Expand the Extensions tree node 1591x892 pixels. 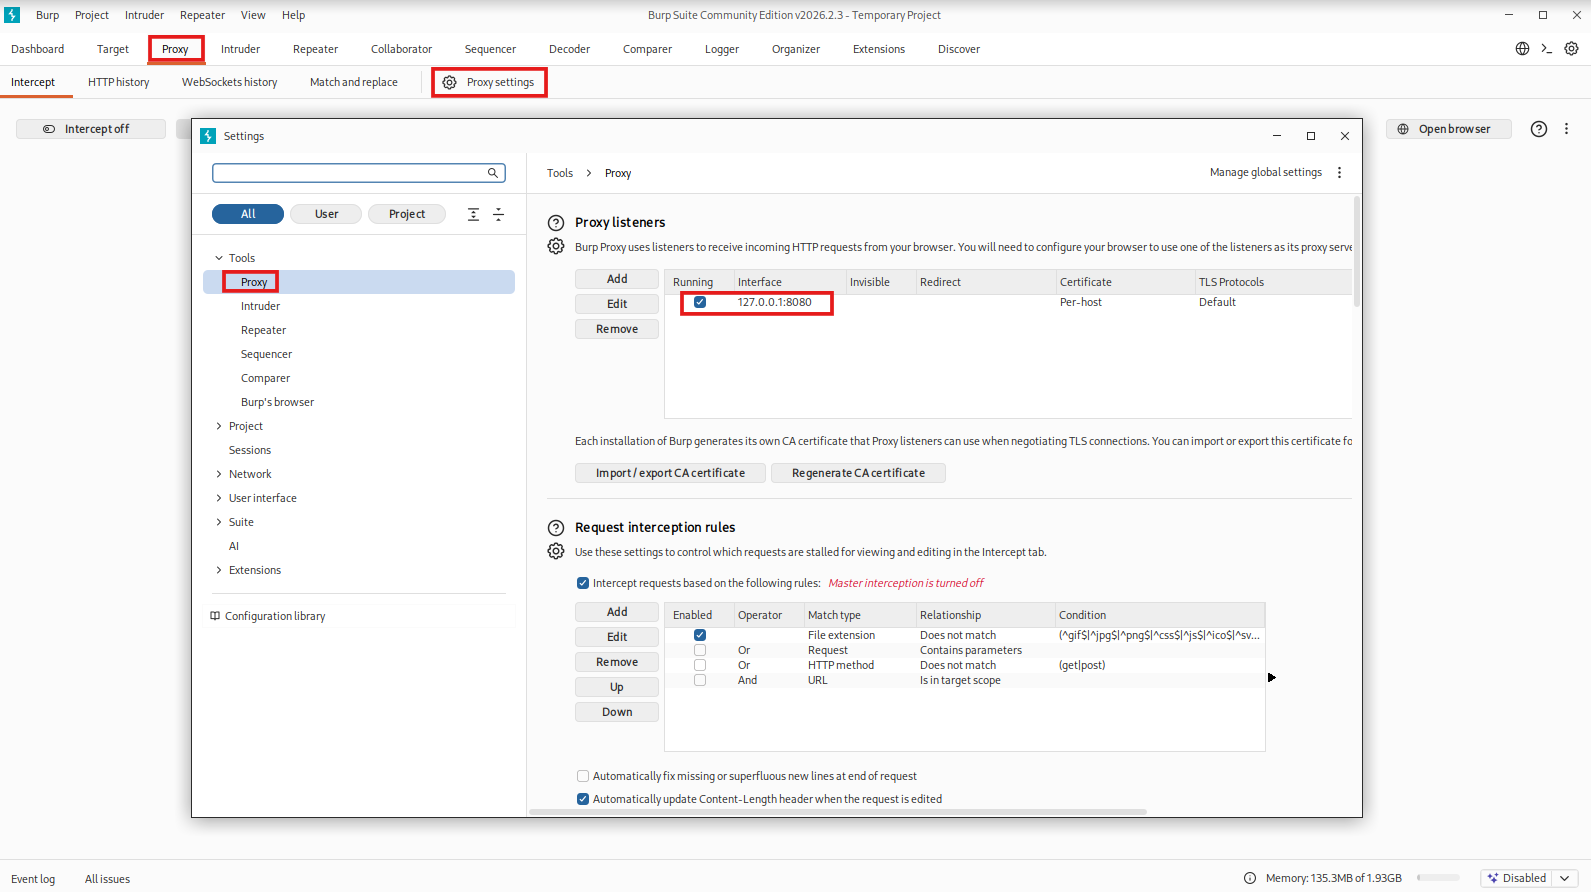coord(219,570)
